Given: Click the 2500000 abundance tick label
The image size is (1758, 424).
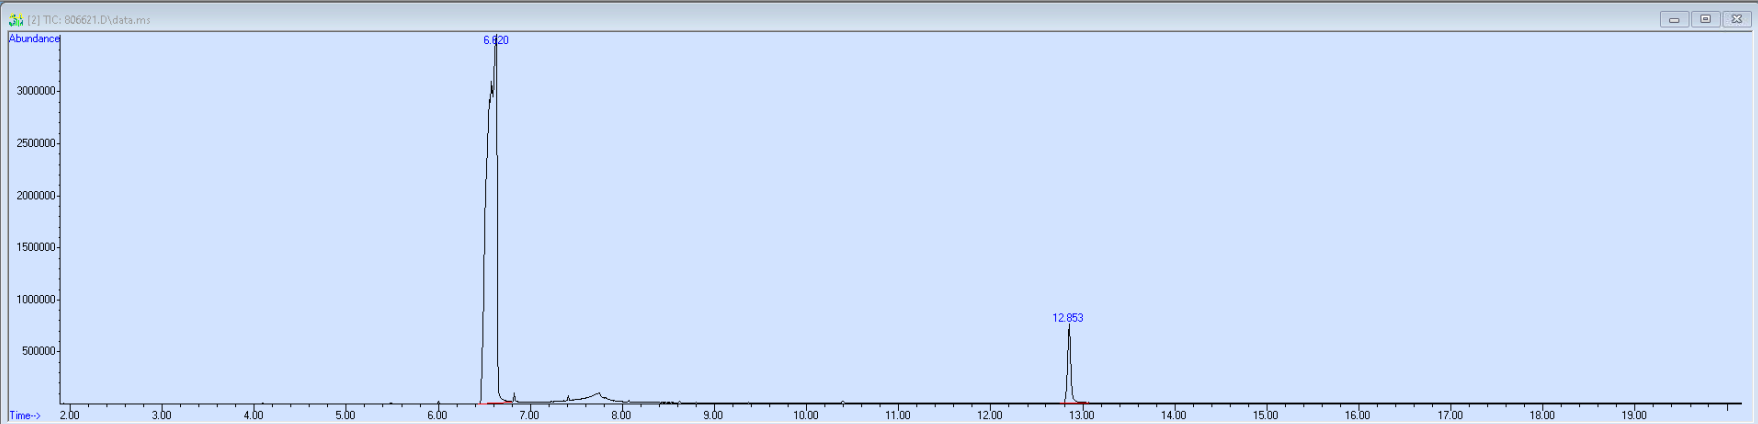Looking at the screenshot, I should click(x=36, y=143).
